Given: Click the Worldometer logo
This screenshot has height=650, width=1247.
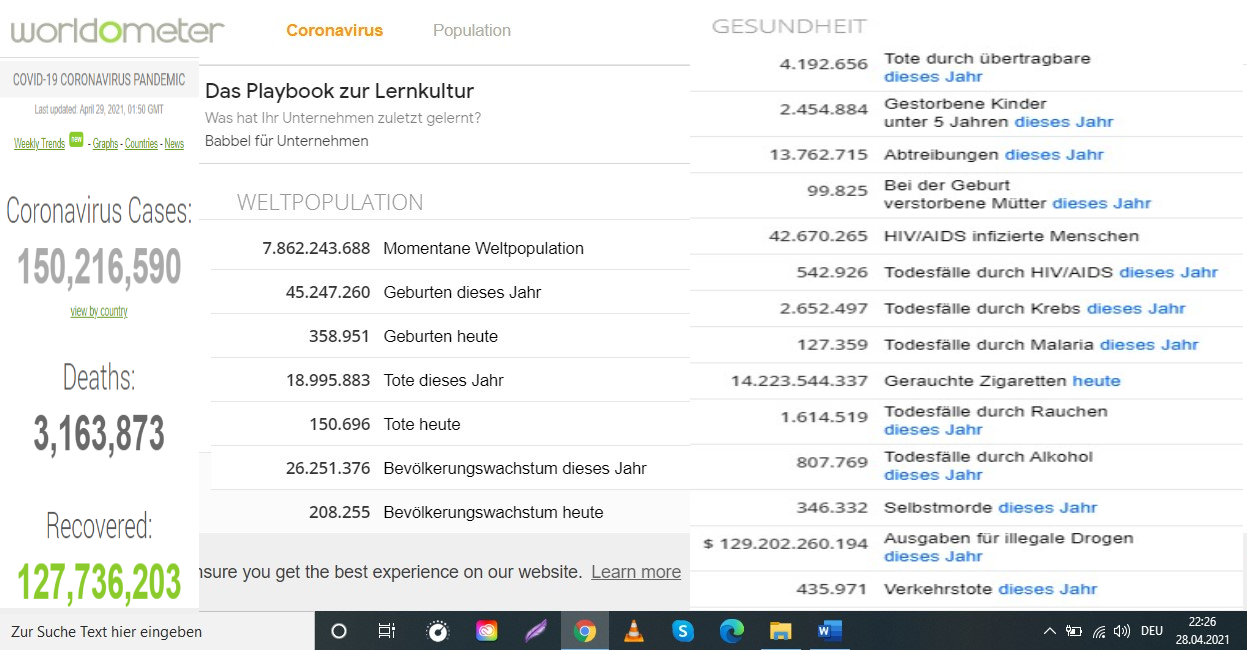Looking at the screenshot, I should coord(115,30).
